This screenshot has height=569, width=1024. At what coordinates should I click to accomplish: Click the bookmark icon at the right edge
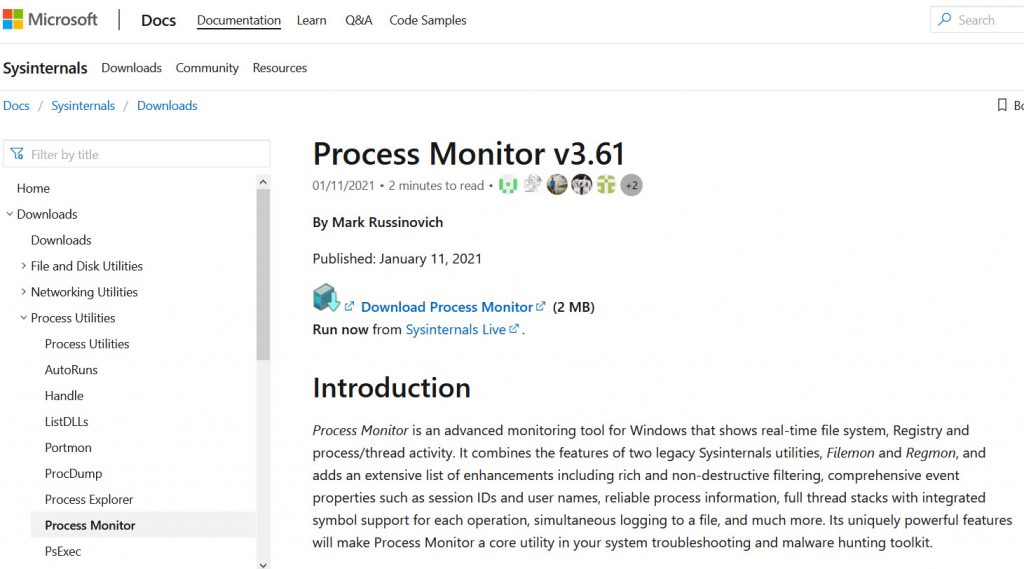point(1002,105)
